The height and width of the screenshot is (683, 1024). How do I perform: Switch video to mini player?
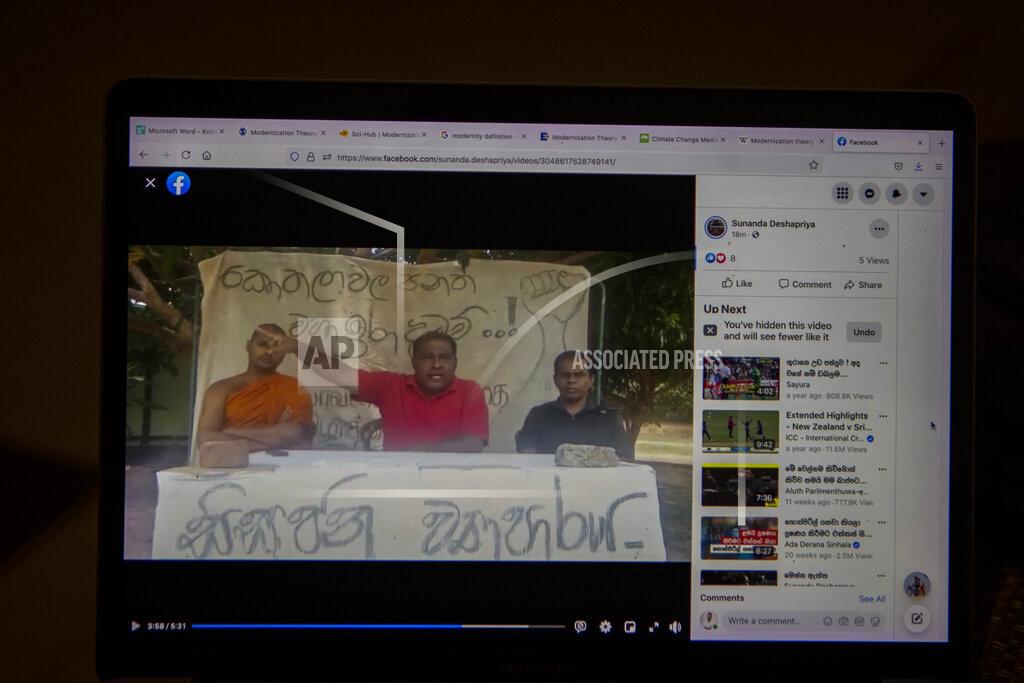click(630, 627)
